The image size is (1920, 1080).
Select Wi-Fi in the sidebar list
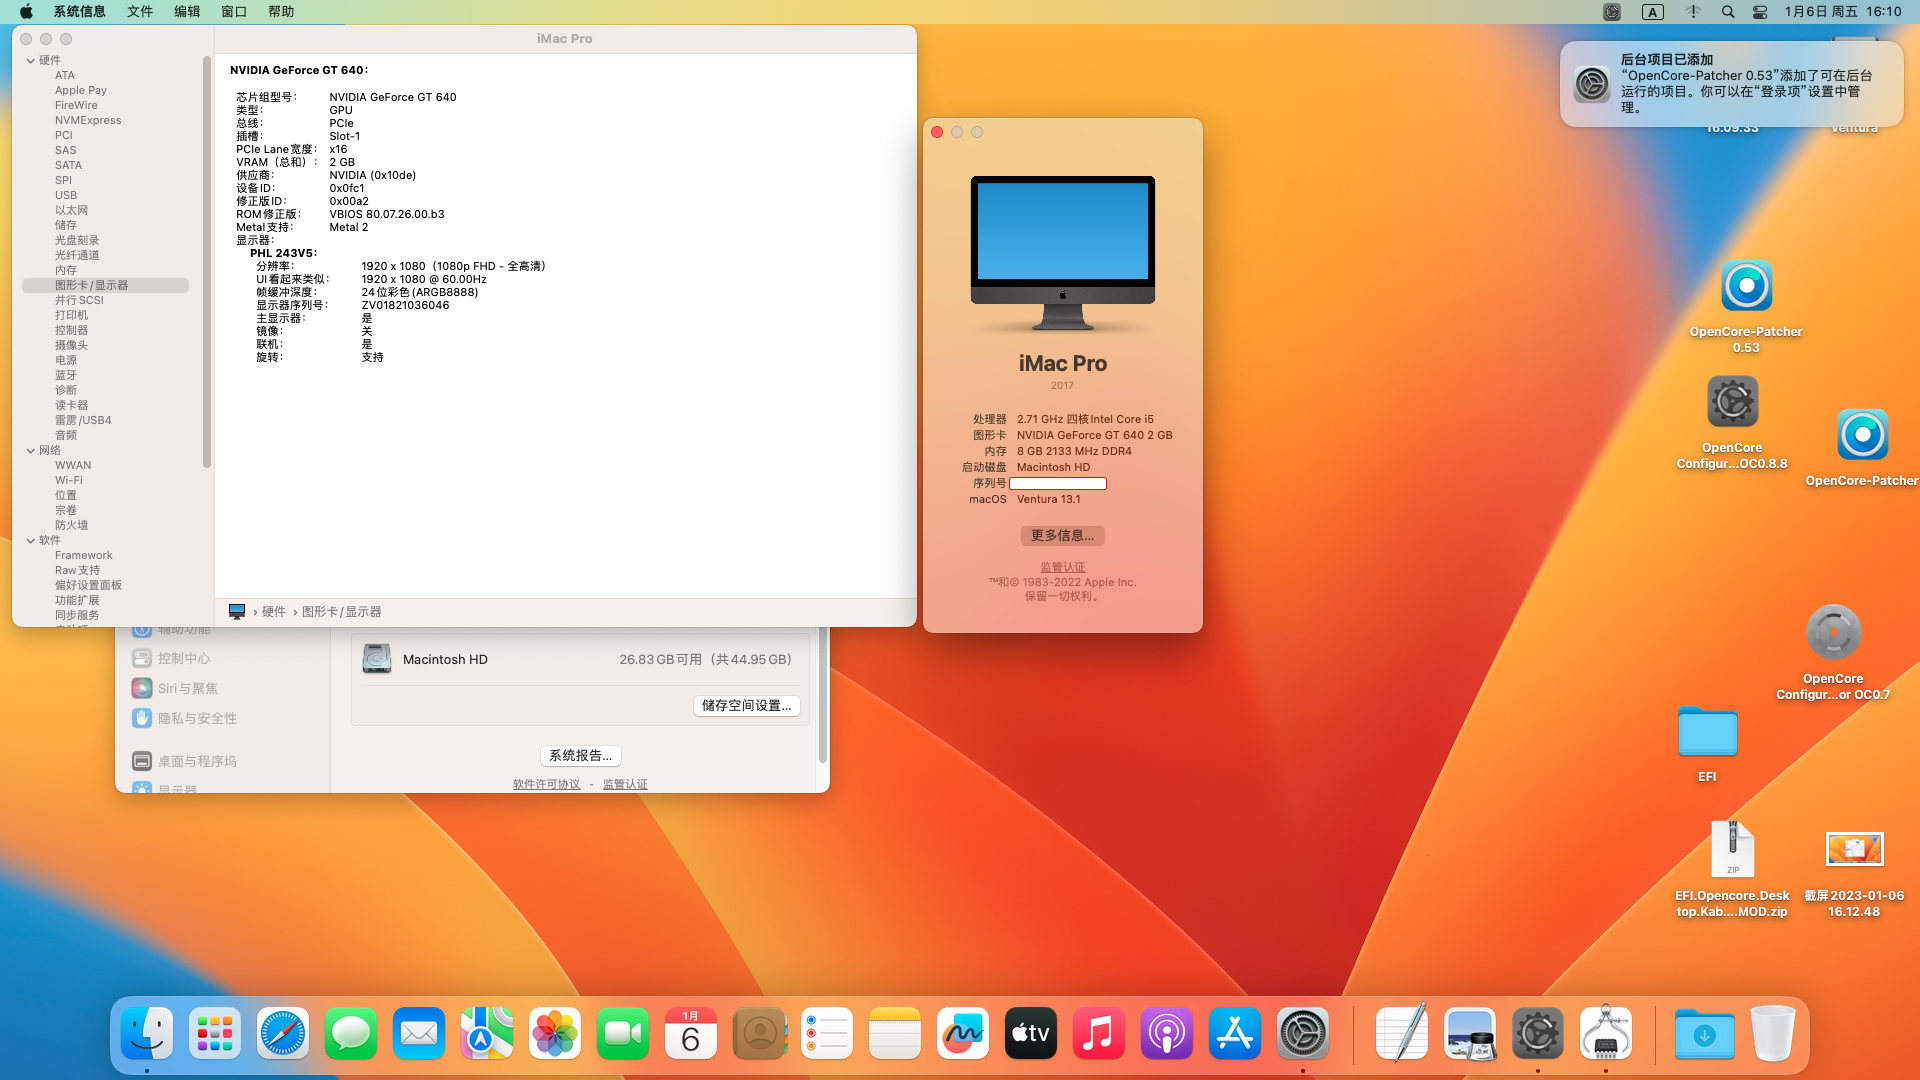pos(69,480)
